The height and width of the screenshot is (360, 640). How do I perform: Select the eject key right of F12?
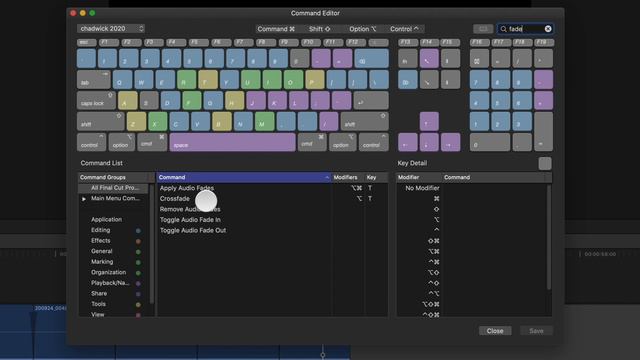coord(378,42)
